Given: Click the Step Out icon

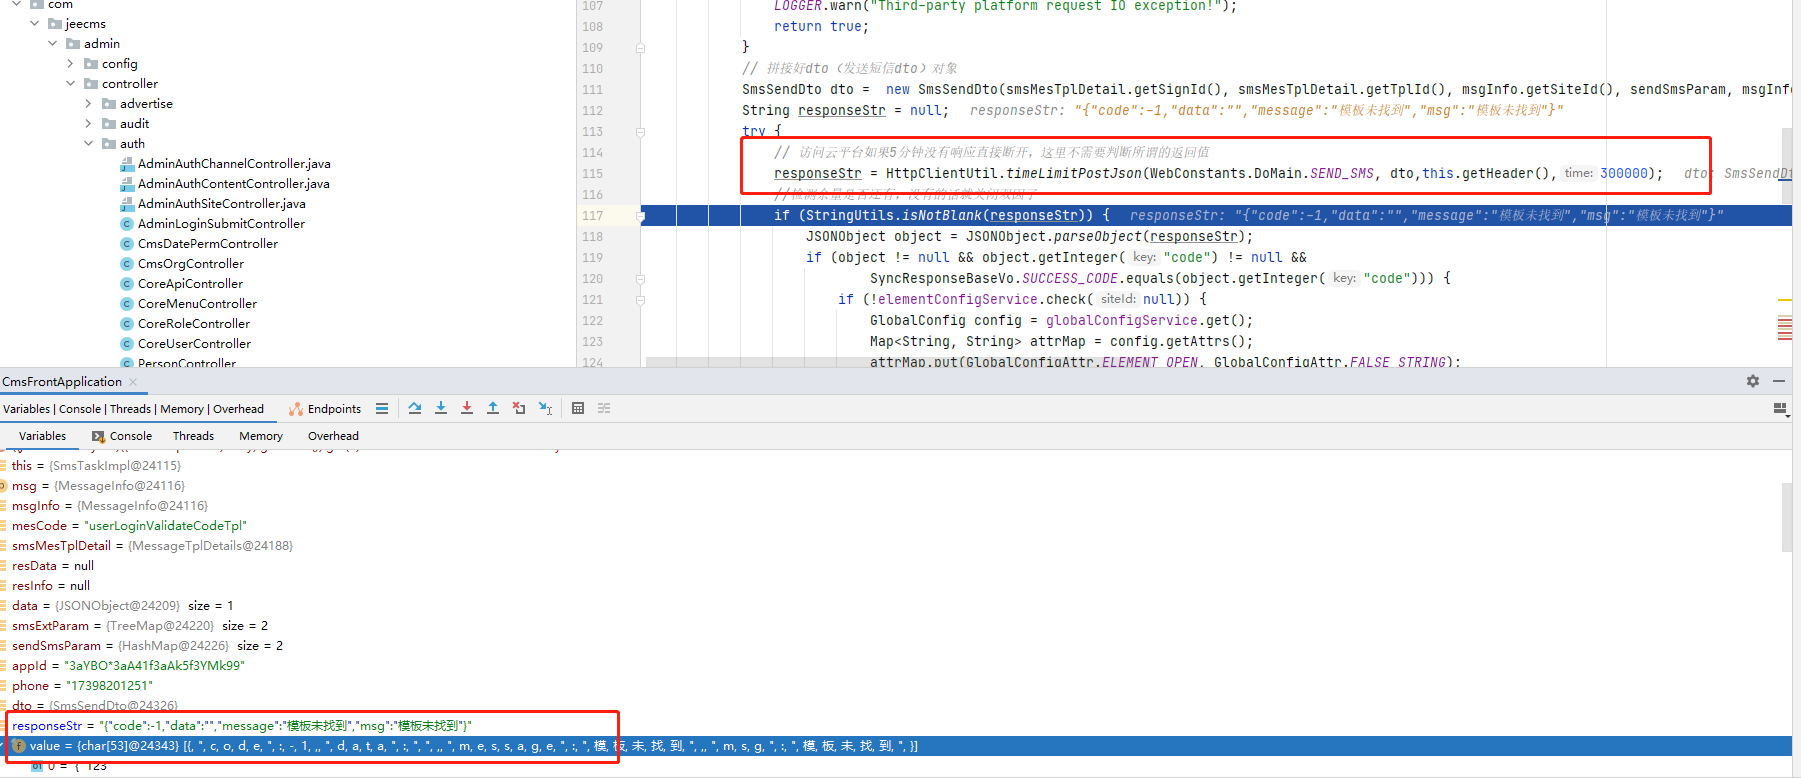Looking at the screenshot, I should click(493, 408).
